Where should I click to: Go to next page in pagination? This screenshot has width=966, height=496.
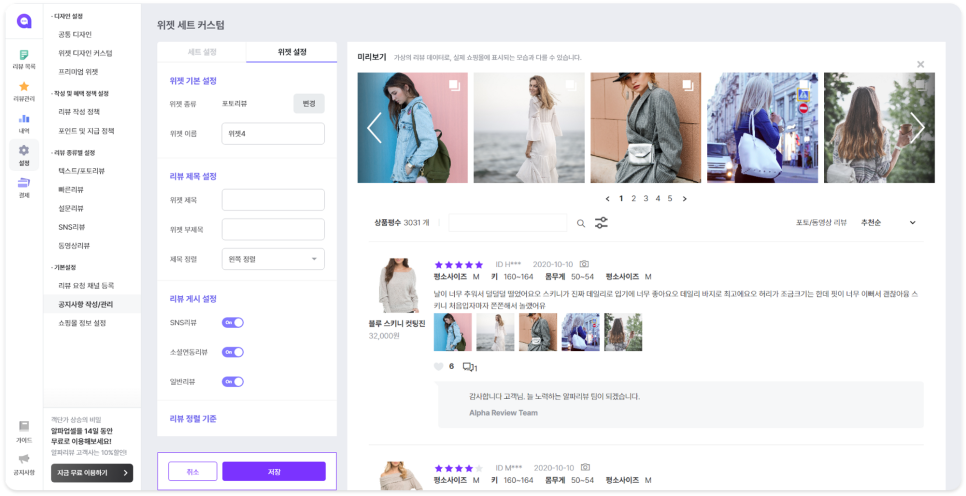[684, 198]
